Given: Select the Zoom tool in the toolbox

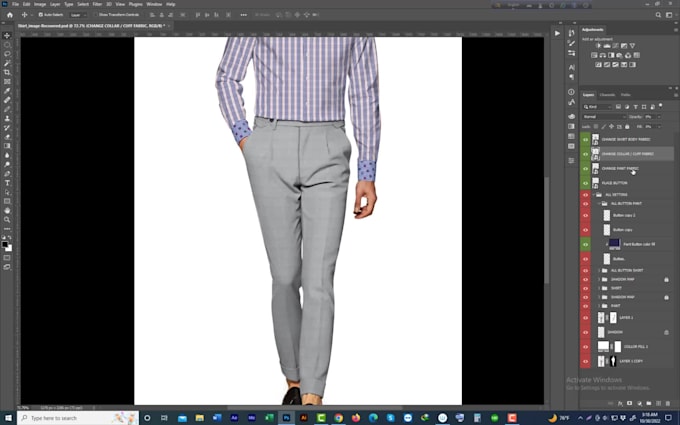Looking at the screenshot, I should pyautogui.click(x=7, y=219).
